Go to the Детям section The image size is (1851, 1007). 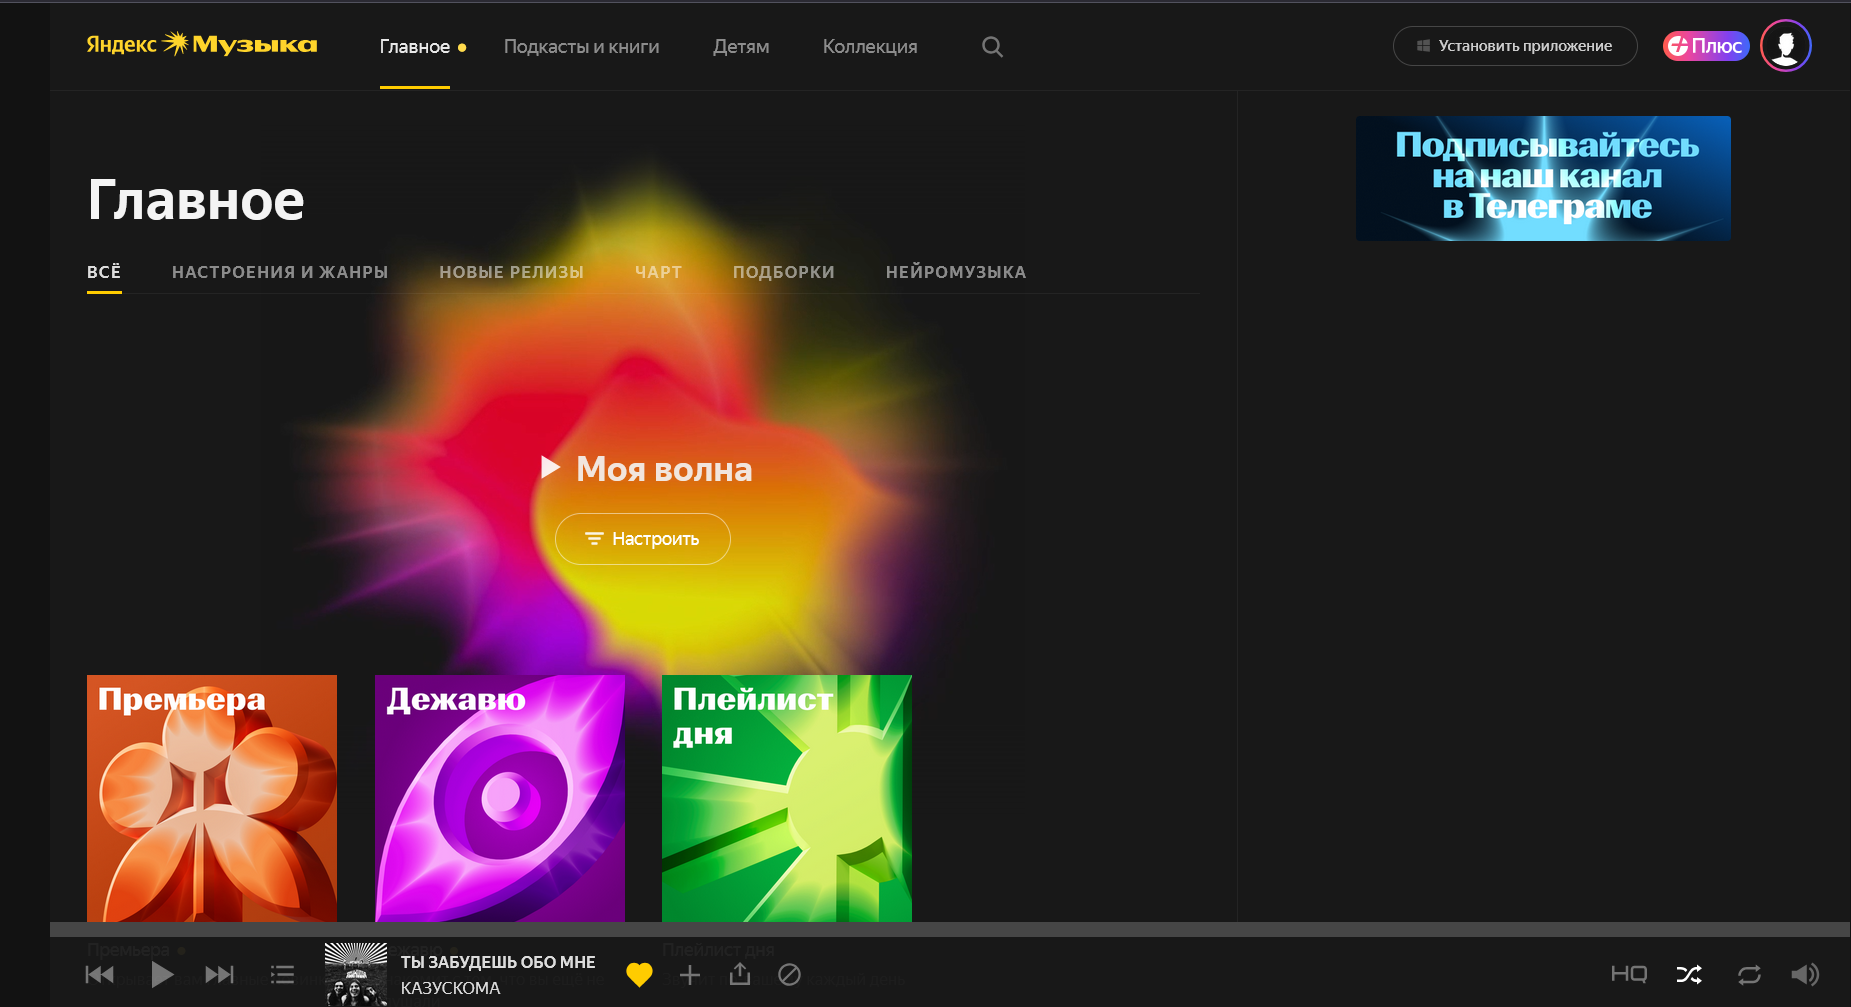point(741,46)
